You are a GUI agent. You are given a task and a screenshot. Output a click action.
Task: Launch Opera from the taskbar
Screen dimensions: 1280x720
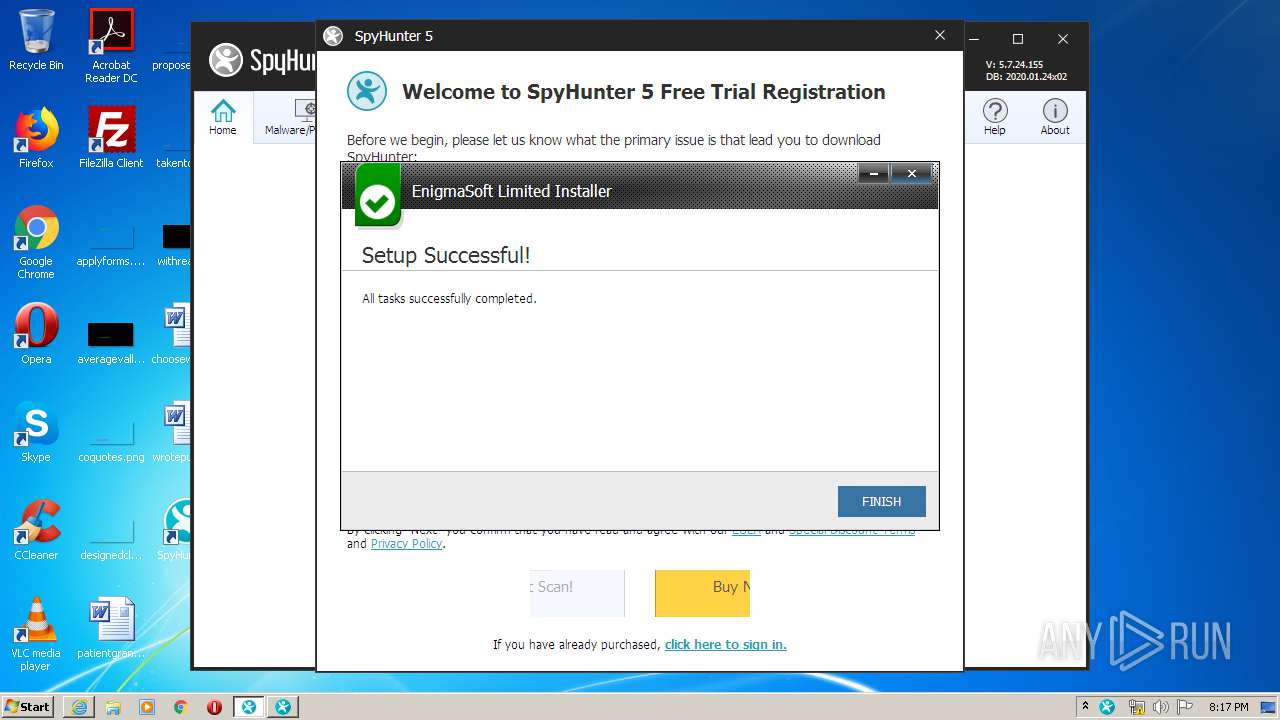tap(214, 707)
